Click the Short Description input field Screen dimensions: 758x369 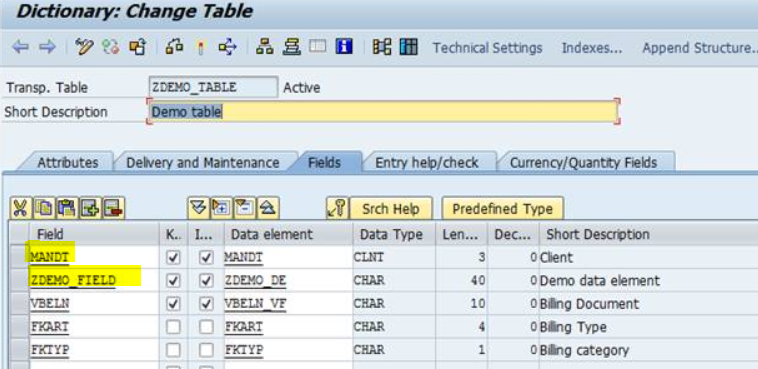[x=383, y=112]
